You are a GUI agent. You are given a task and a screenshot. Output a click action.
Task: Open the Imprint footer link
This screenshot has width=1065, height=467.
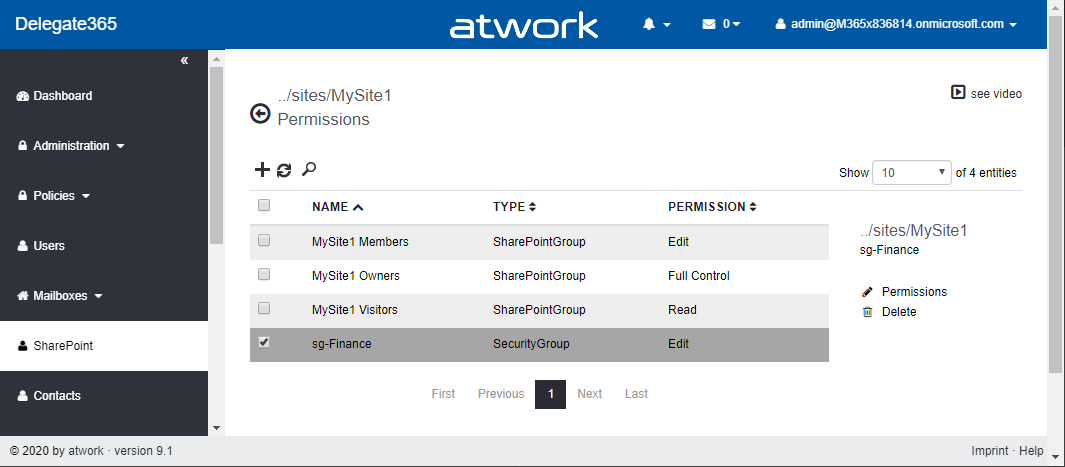[x=989, y=451]
